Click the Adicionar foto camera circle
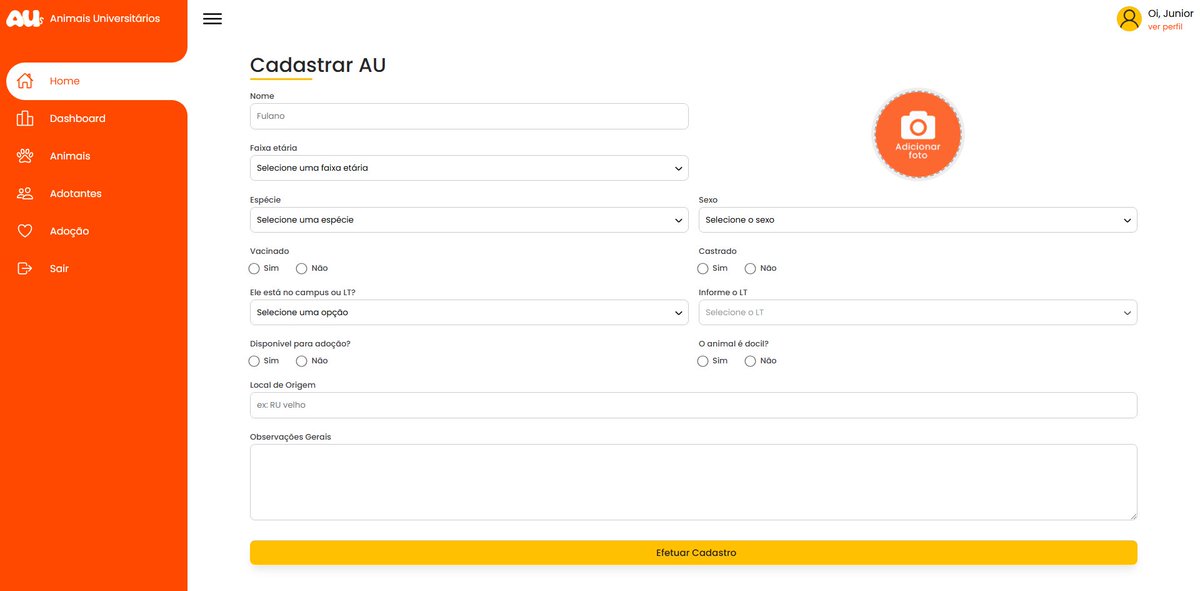 coord(918,134)
